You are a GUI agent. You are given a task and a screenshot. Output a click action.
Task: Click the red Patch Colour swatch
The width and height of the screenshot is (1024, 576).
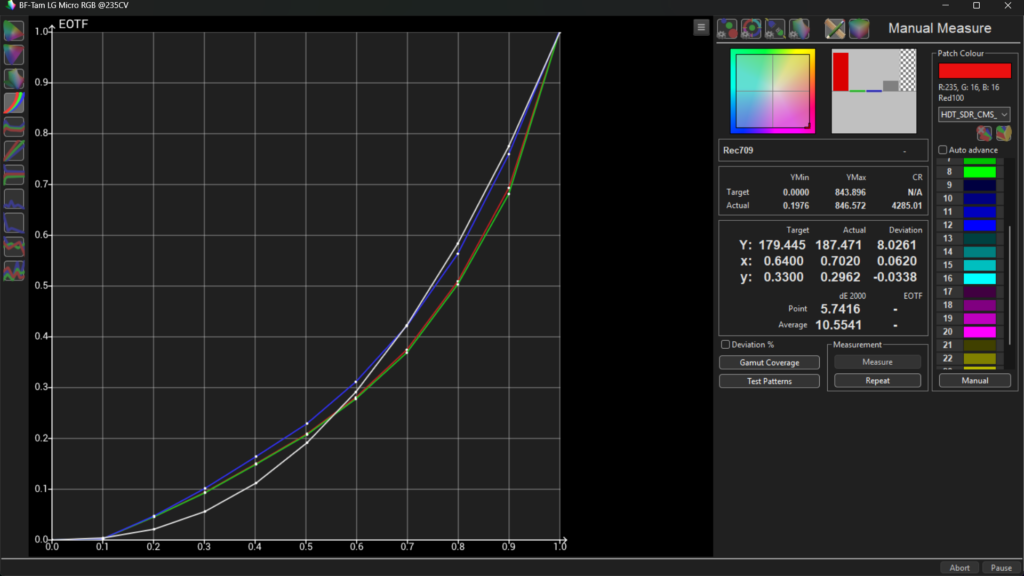pos(974,71)
